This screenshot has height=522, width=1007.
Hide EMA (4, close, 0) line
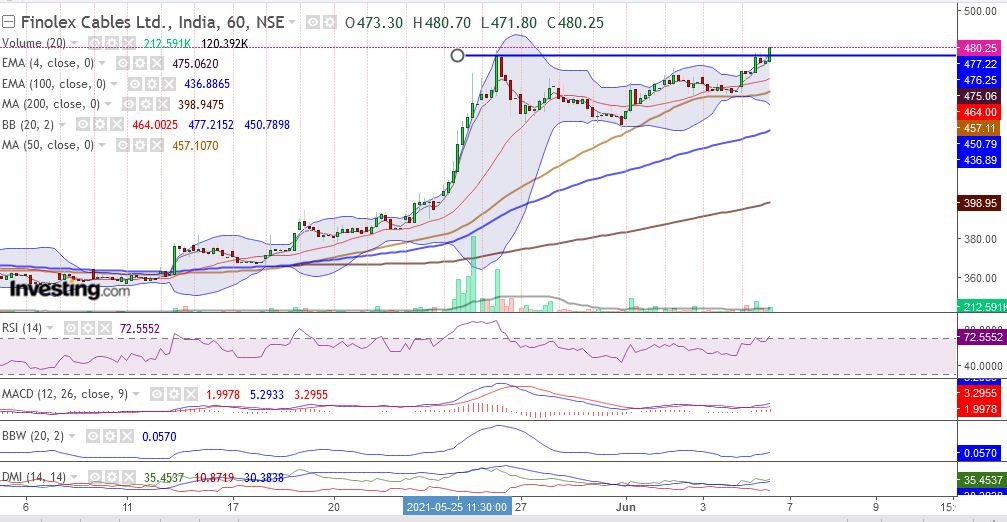pos(121,64)
